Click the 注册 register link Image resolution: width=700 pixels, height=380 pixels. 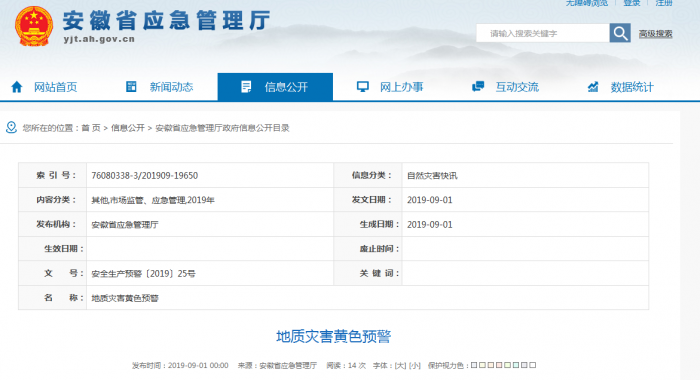pyautogui.click(x=664, y=3)
